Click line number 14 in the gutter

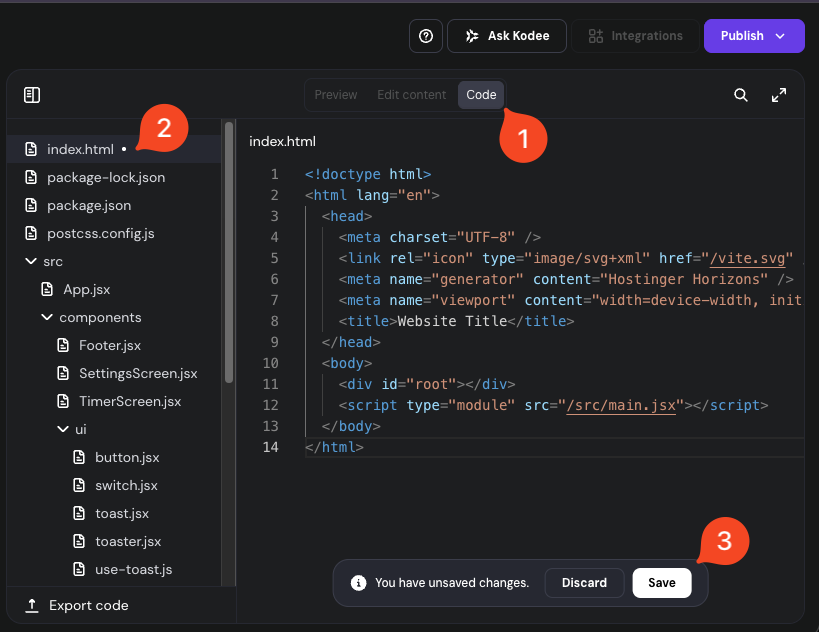coord(271,447)
